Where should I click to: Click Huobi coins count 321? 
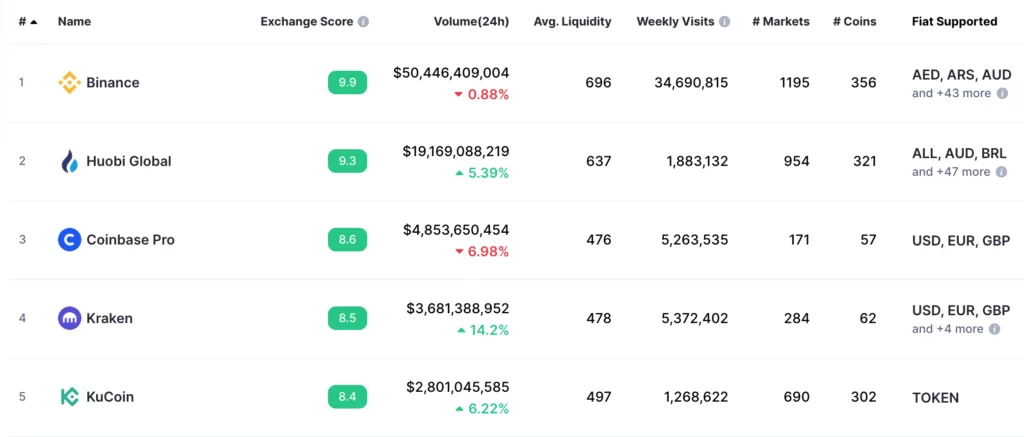(x=864, y=161)
